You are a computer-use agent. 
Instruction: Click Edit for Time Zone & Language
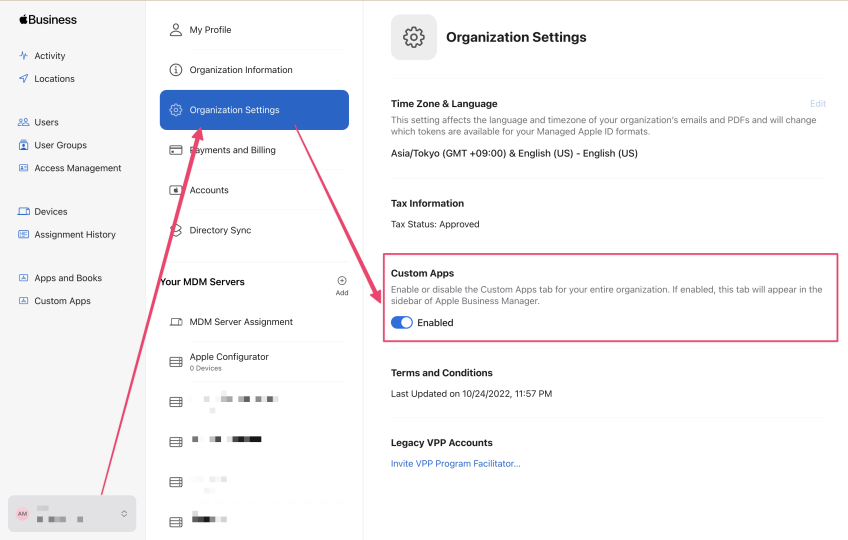click(x=817, y=104)
